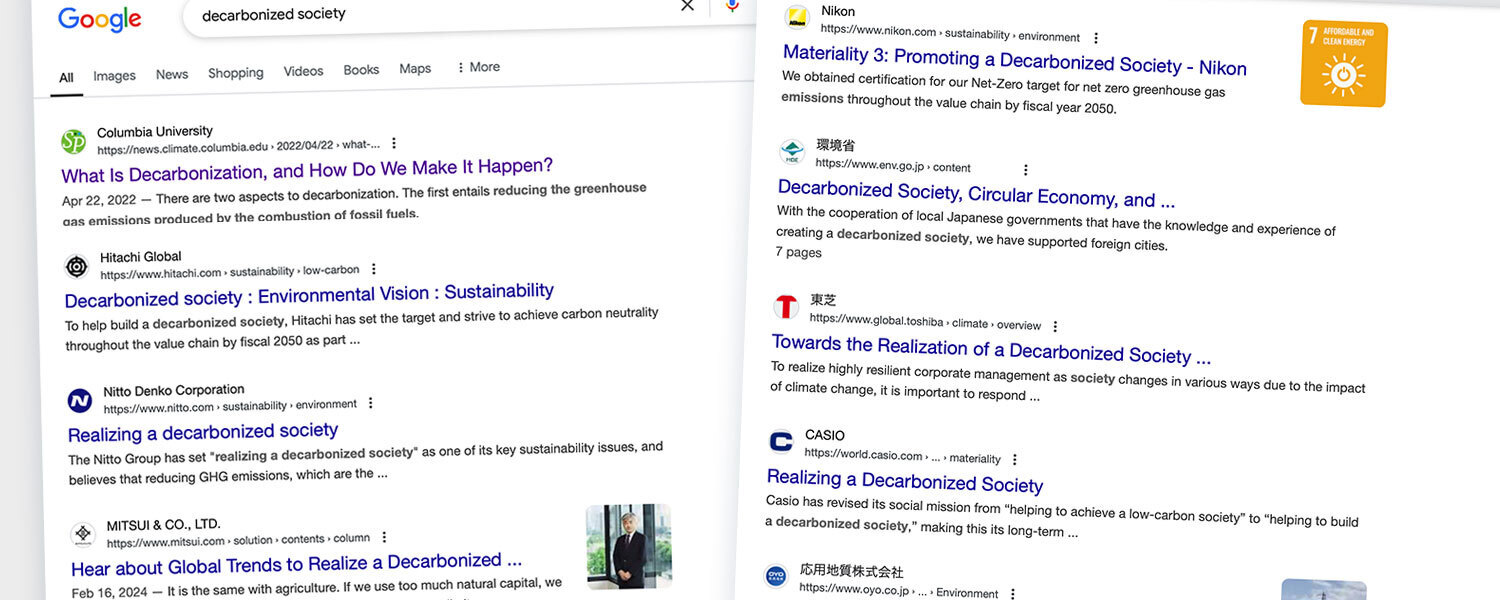Click the CASIO favicon
The width and height of the screenshot is (1500, 600).
(x=781, y=441)
